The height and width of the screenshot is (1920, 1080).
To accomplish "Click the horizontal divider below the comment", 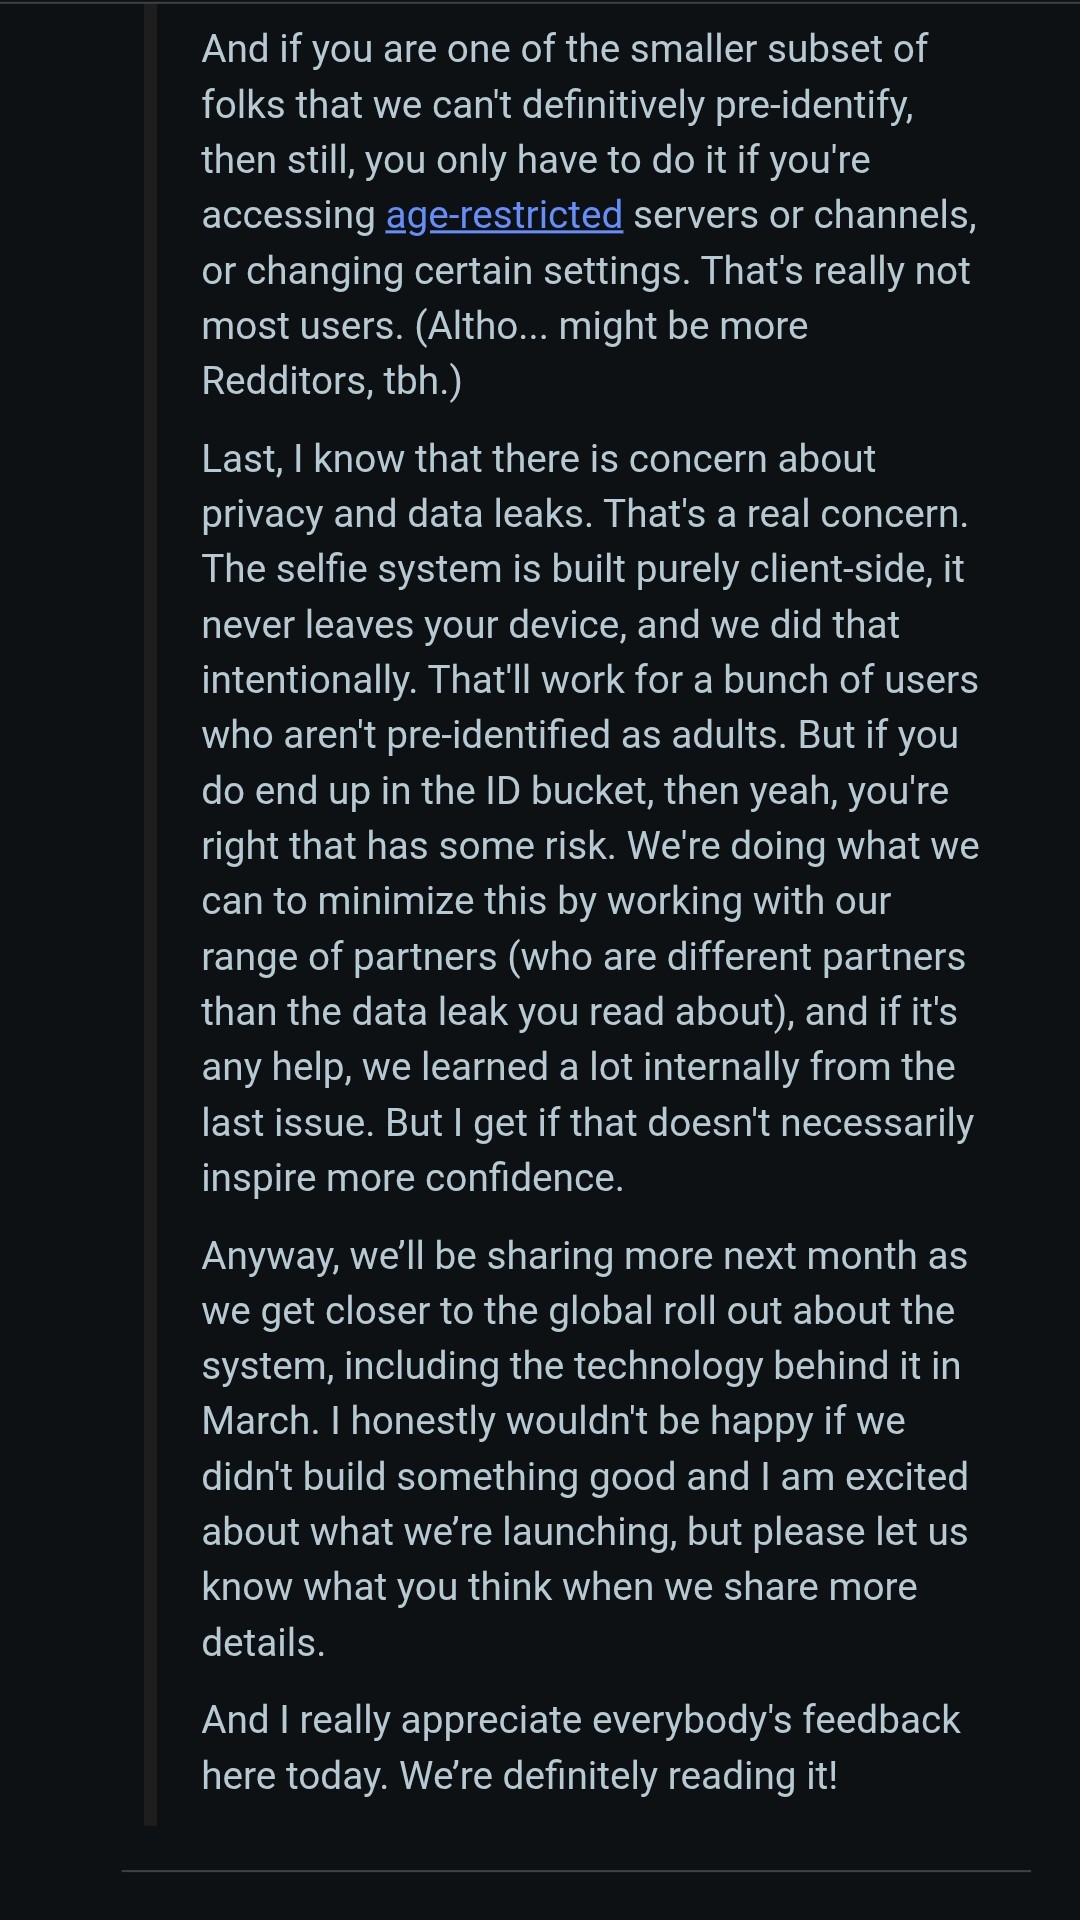I will pos(576,1870).
